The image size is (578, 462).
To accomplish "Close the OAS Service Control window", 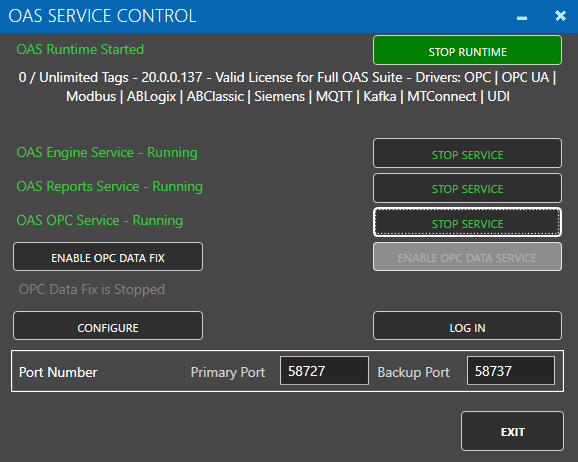I will point(560,16).
